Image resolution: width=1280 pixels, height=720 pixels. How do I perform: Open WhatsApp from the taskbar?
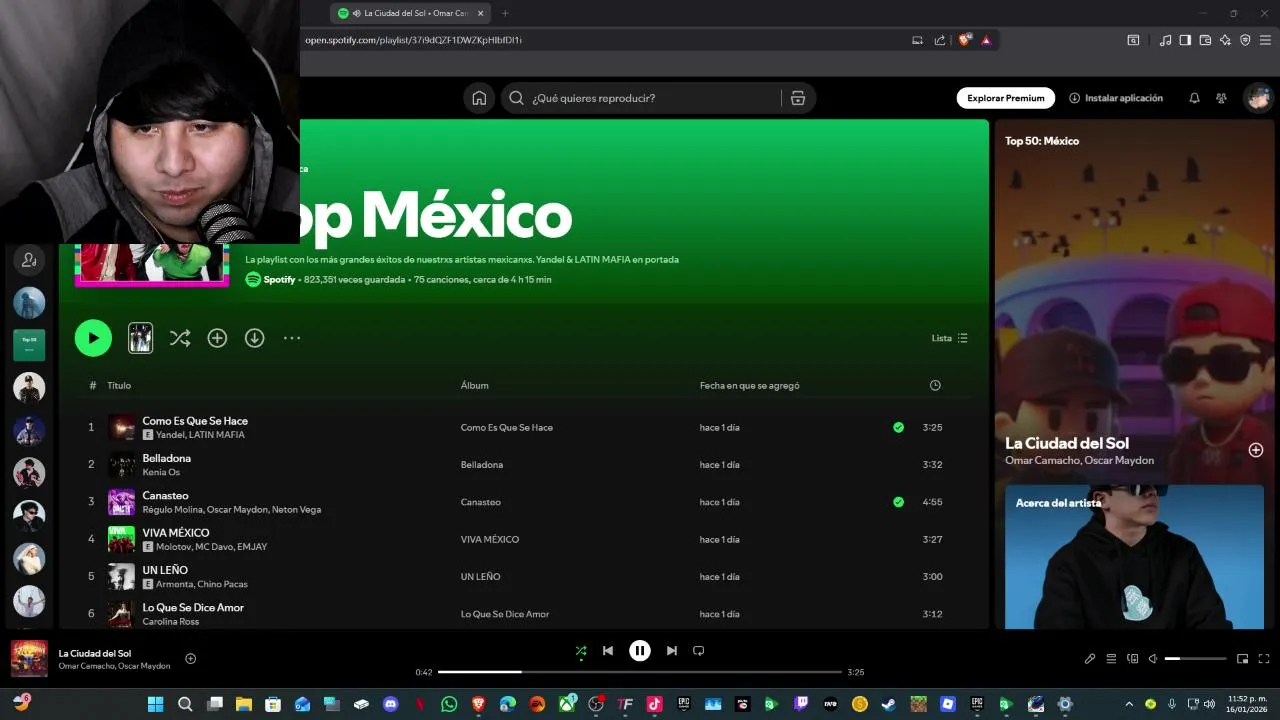pos(448,704)
